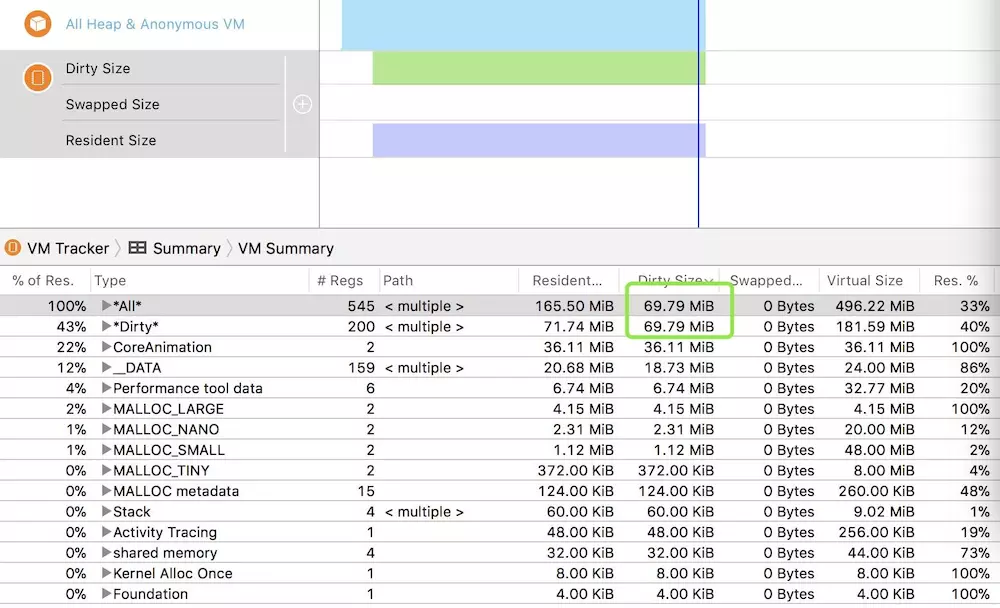Expand the Performance tool data row
The image size is (1000, 608).
pyautogui.click(x=106, y=388)
